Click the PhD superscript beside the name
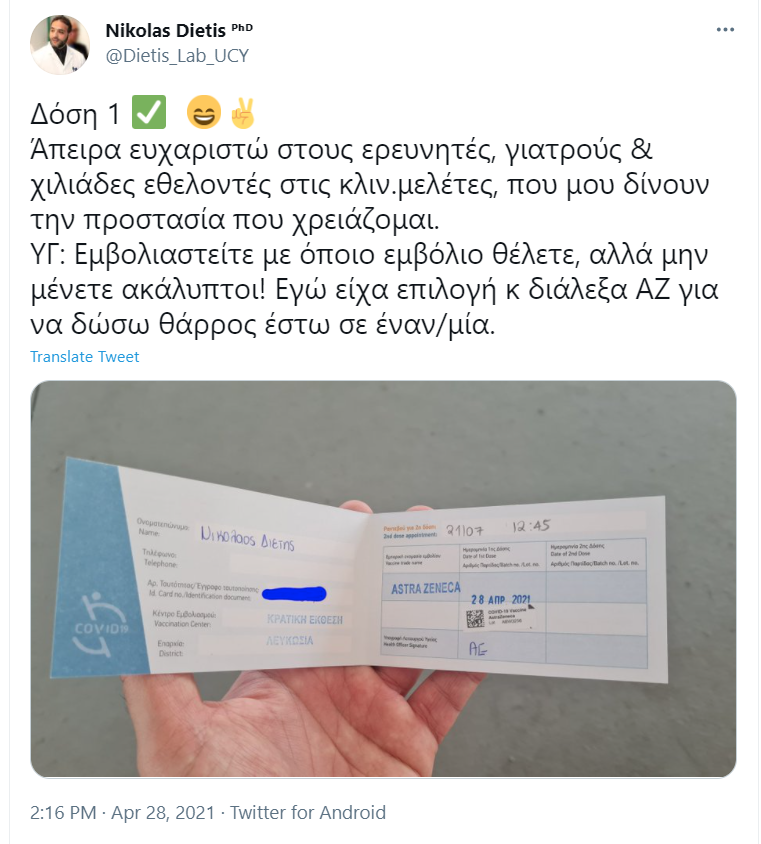The height and width of the screenshot is (844, 761). (x=242, y=27)
